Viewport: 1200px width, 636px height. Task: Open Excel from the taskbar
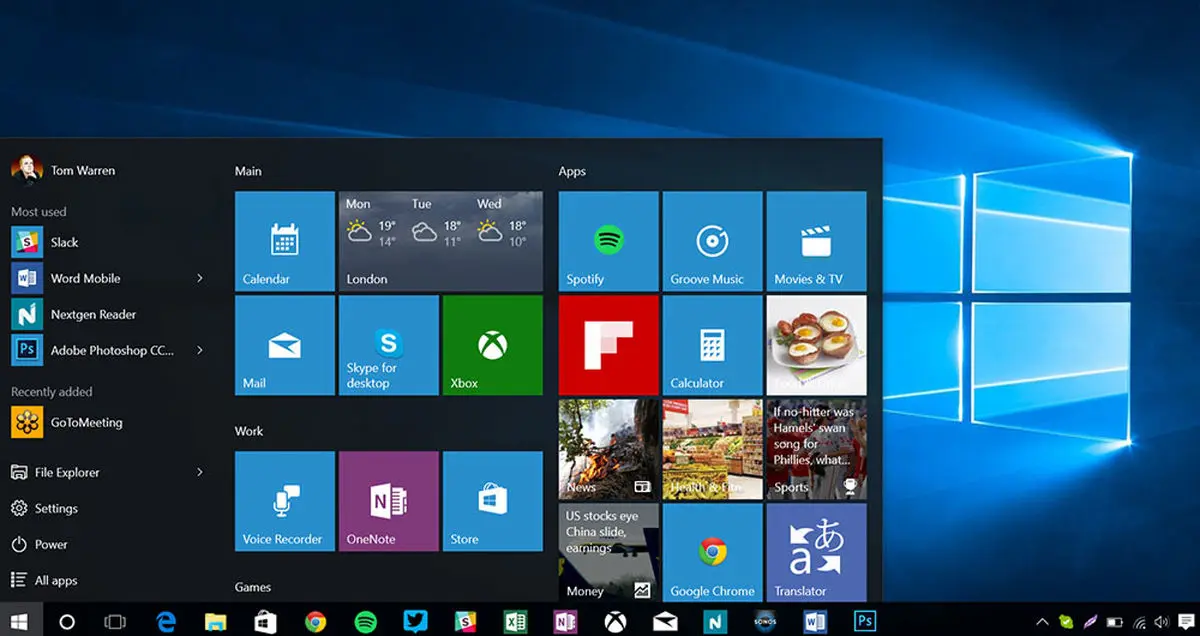click(515, 622)
